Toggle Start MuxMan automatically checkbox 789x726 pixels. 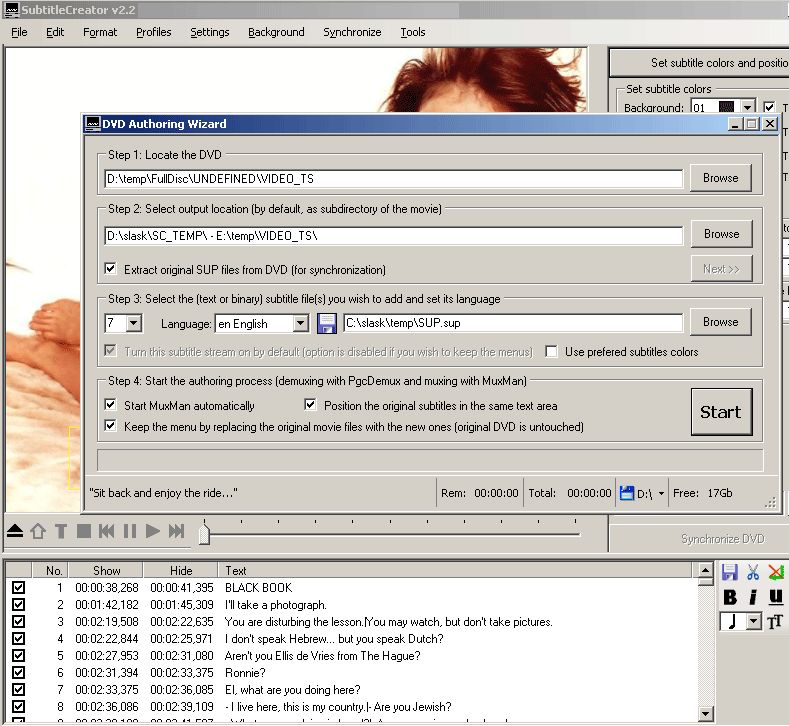(110, 405)
